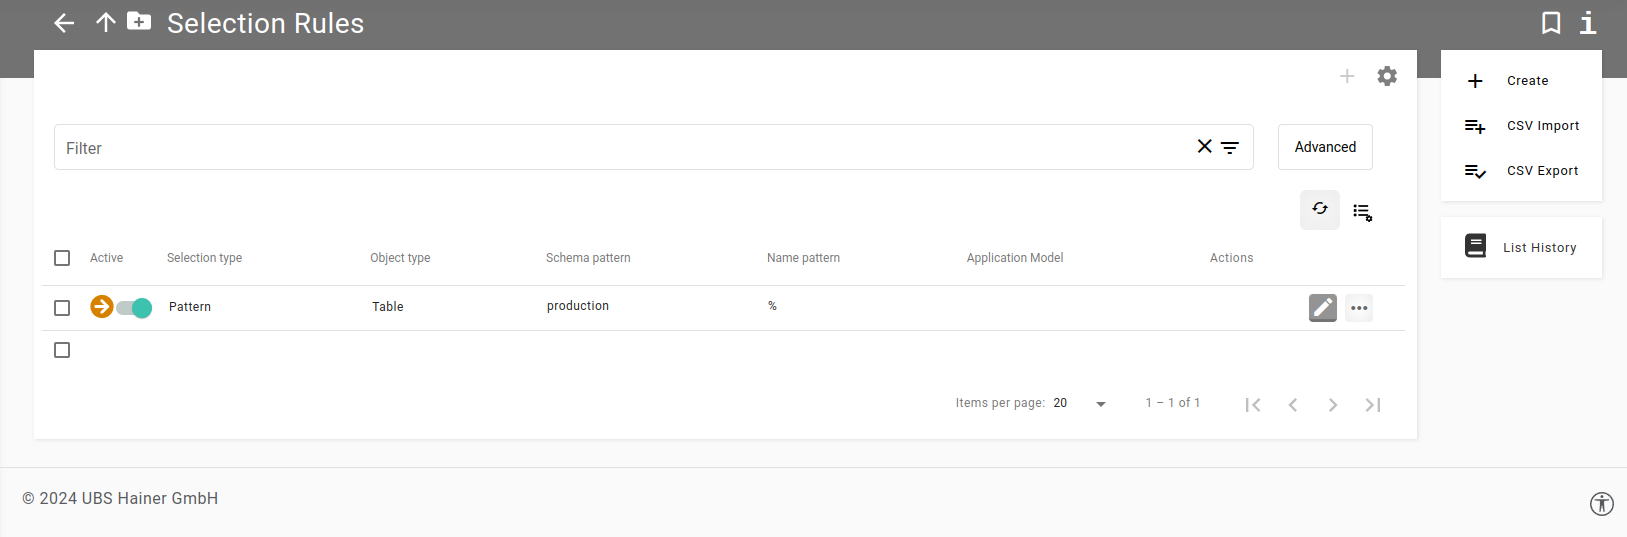Image resolution: width=1627 pixels, height=537 pixels.
Task: Click the 'production' schema pattern cell
Action: point(578,306)
